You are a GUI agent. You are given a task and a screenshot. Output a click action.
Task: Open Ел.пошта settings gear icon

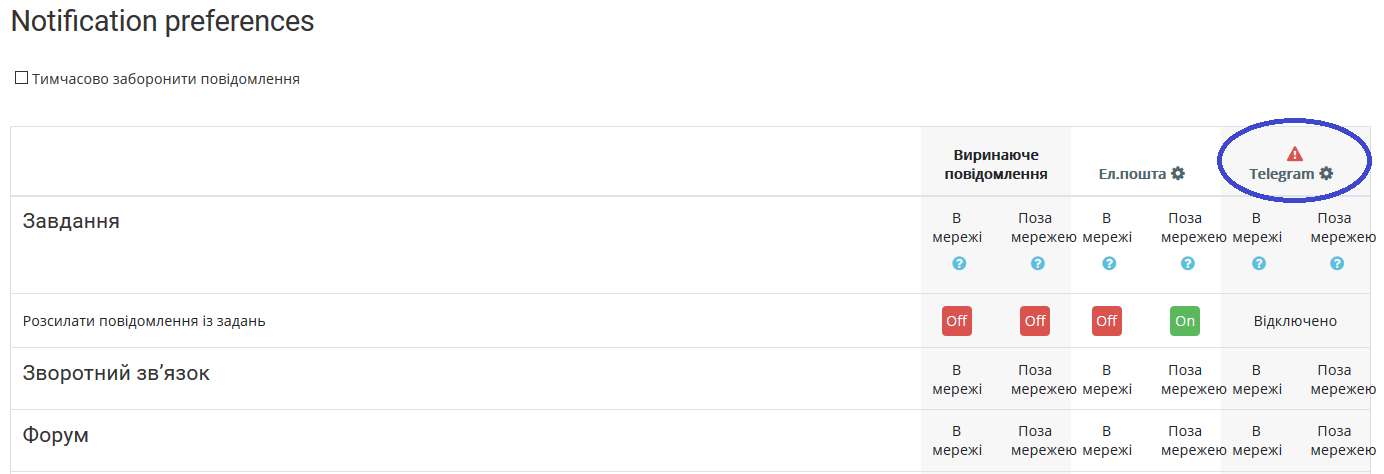[x=1178, y=174]
